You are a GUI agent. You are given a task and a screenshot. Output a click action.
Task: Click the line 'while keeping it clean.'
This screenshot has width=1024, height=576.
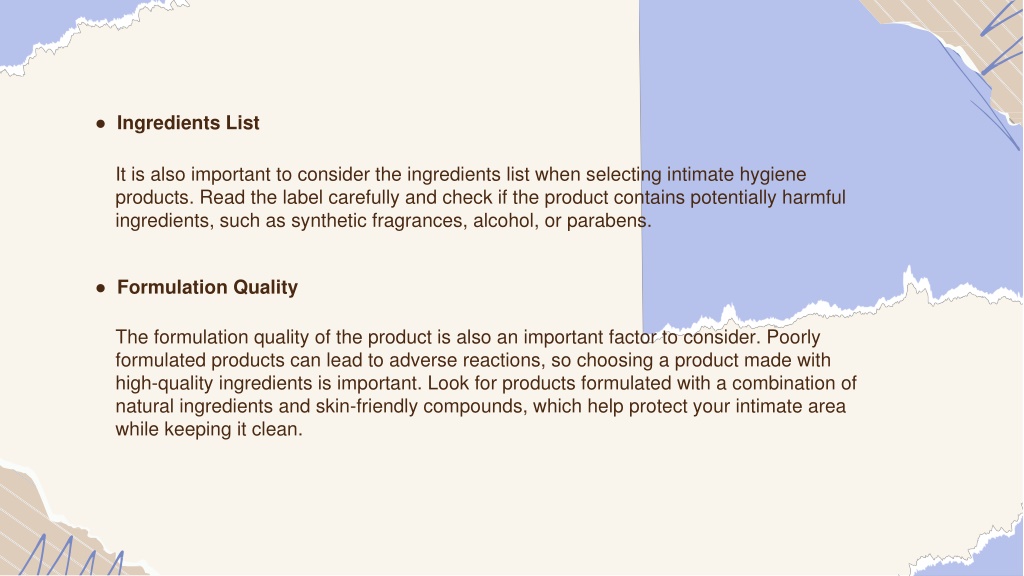[x=209, y=430]
